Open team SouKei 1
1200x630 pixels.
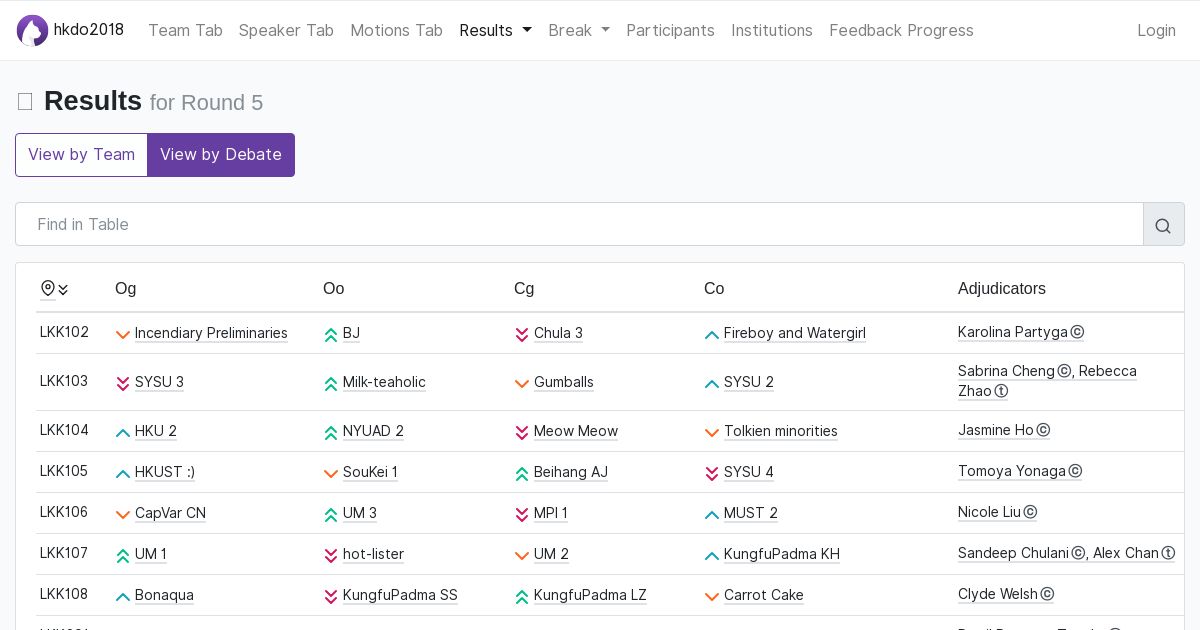click(x=370, y=472)
